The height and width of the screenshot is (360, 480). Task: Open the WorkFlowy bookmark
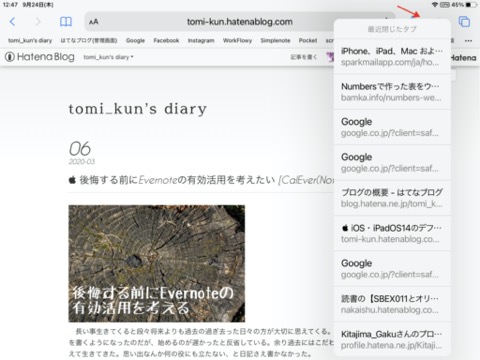tap(237, 41)
